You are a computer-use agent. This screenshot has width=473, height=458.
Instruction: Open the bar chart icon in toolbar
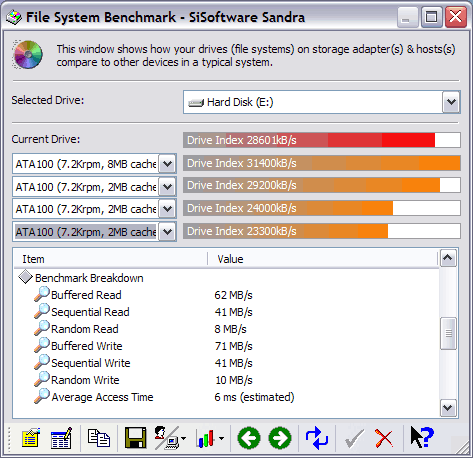click(x=206, y=438)
